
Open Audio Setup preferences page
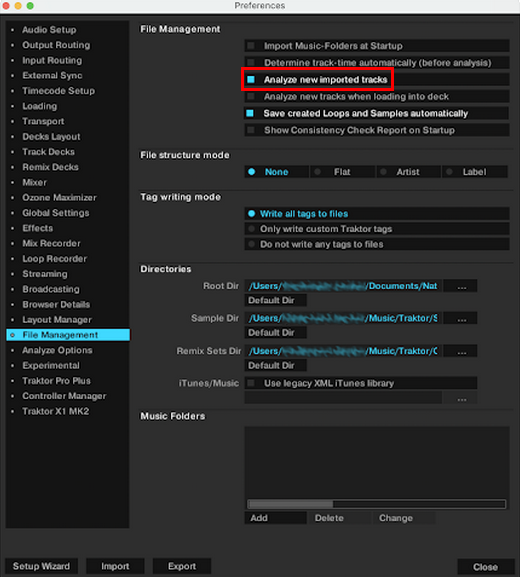(x=49, y=30)
